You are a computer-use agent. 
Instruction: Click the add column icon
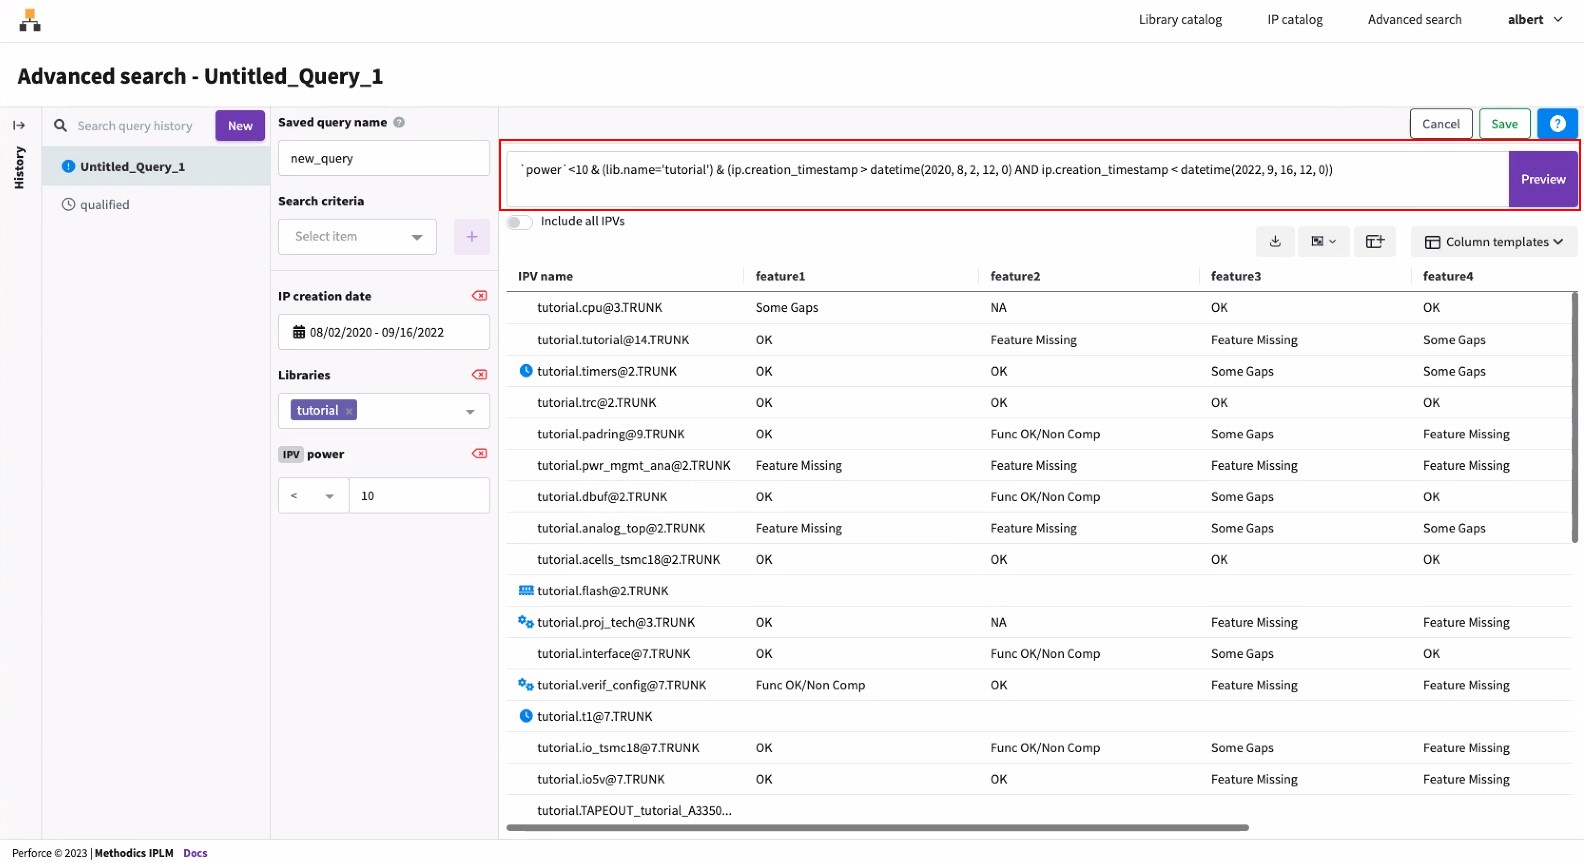1374,242
